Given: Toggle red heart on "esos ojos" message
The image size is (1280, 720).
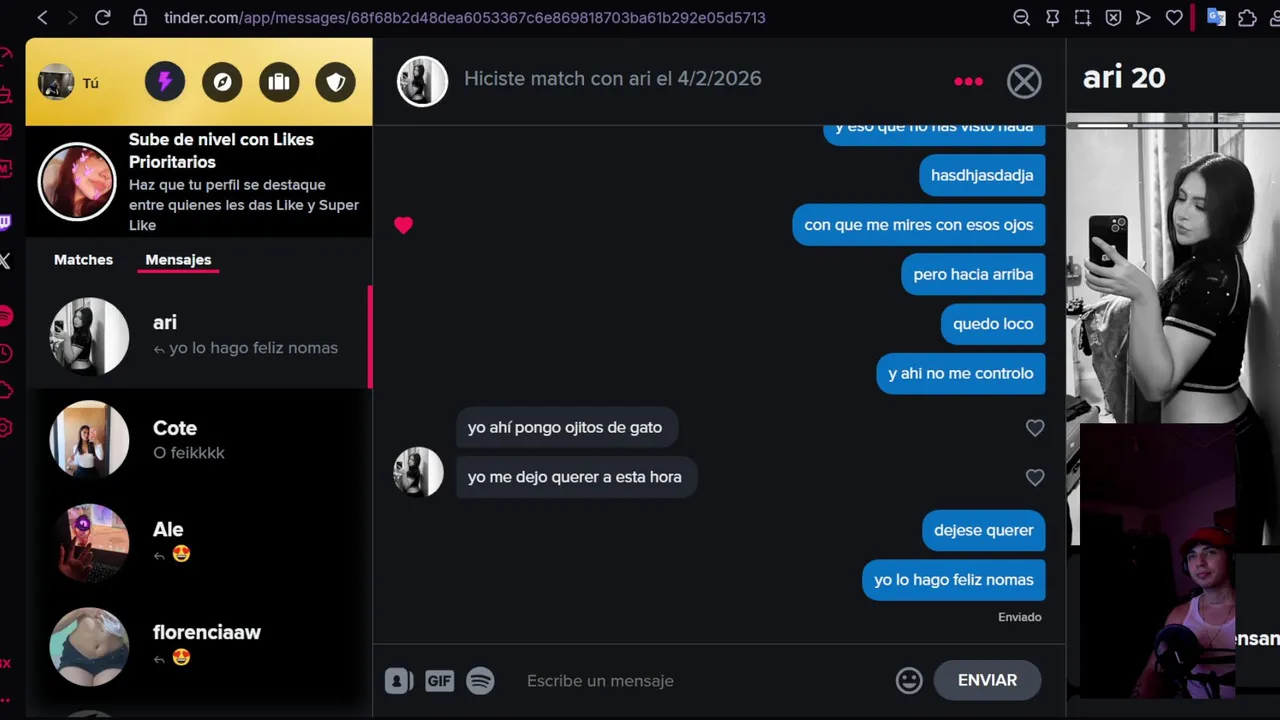Looking at the screenshot, I should coord(403,225).
